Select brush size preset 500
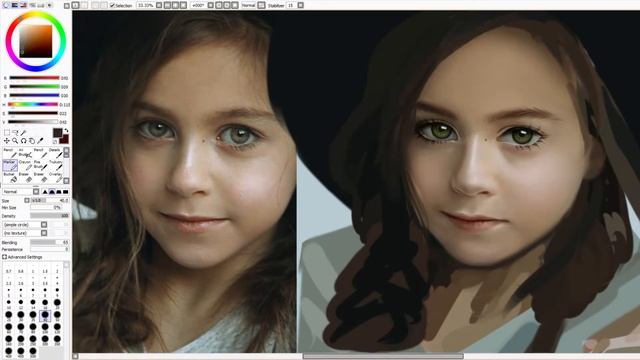This screenshot has width=640, height=360. pos(33,353)
